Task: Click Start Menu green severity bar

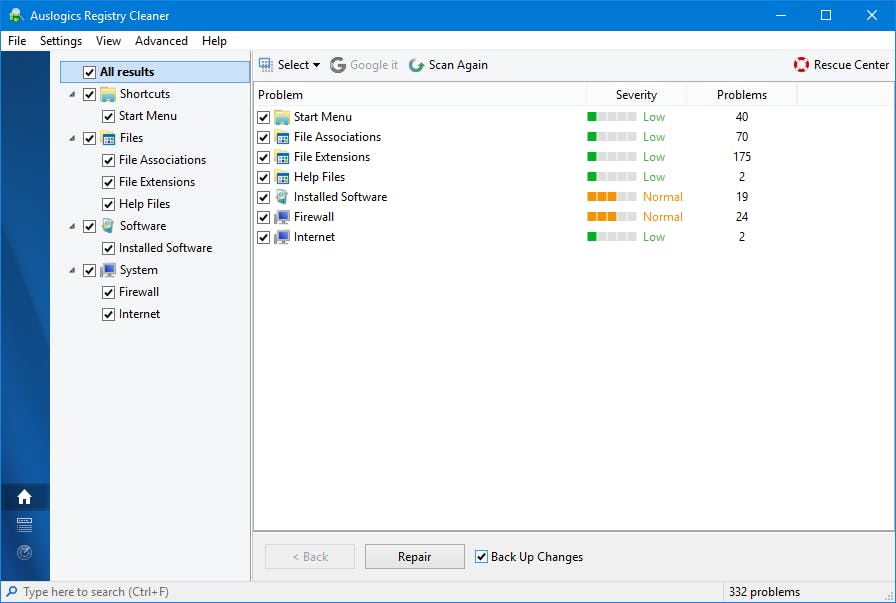Action: 611,117
